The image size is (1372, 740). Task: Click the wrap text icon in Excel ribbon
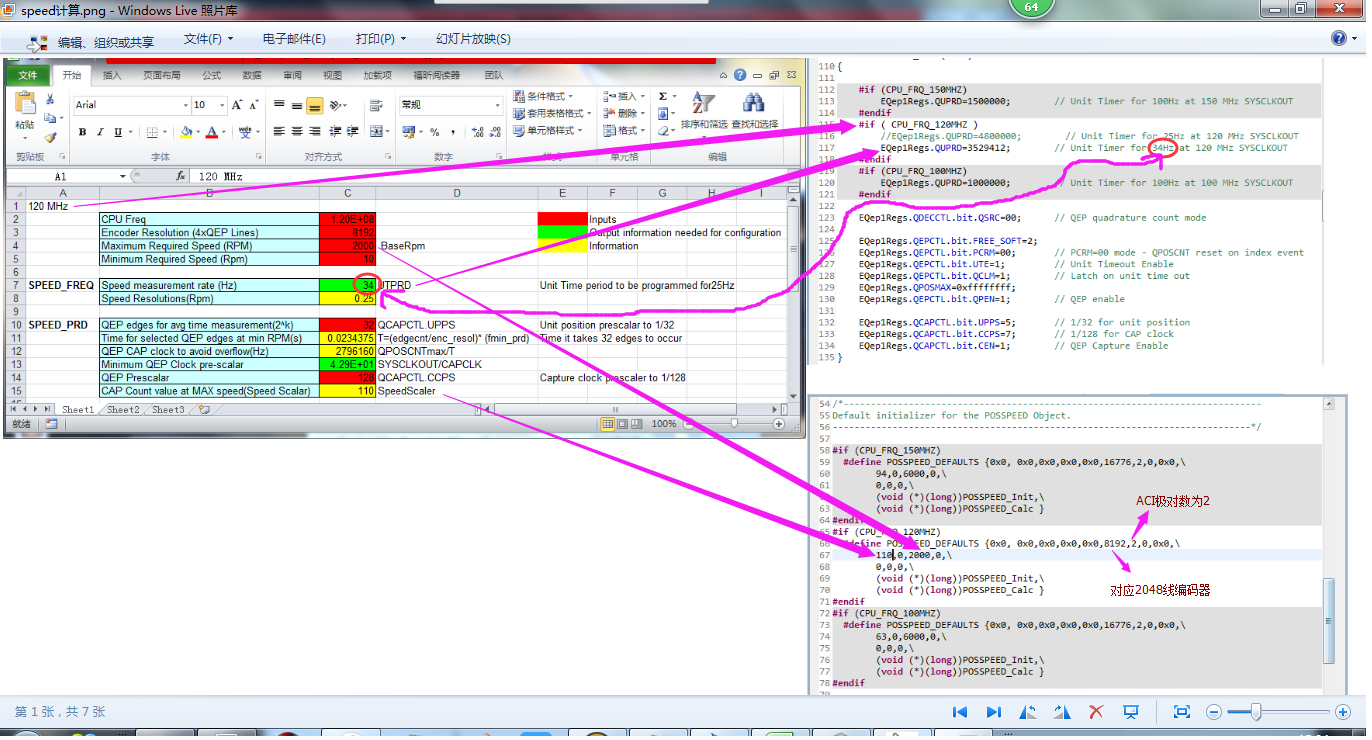(x=377, y=105)
